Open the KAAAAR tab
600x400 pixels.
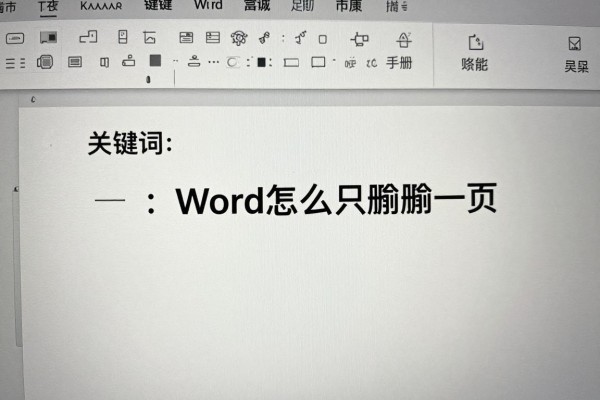coord(101,6)
